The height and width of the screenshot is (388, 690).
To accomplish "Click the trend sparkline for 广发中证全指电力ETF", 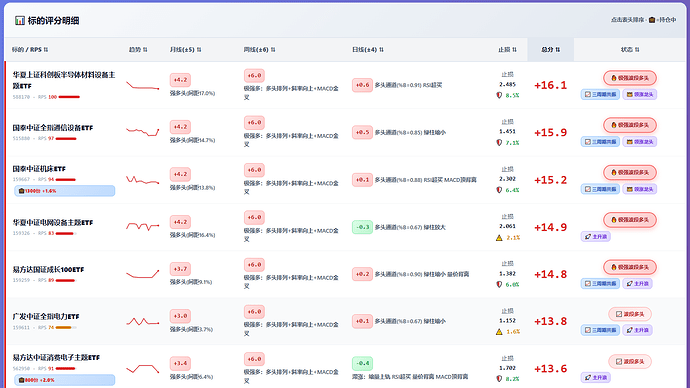I will coord(143,322).
